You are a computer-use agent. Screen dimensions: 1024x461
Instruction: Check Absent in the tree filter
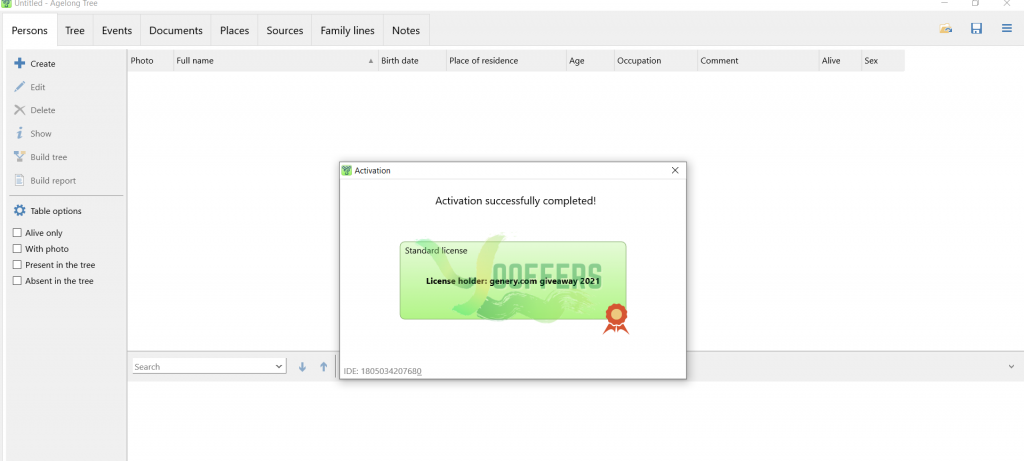tap(18, 281)
